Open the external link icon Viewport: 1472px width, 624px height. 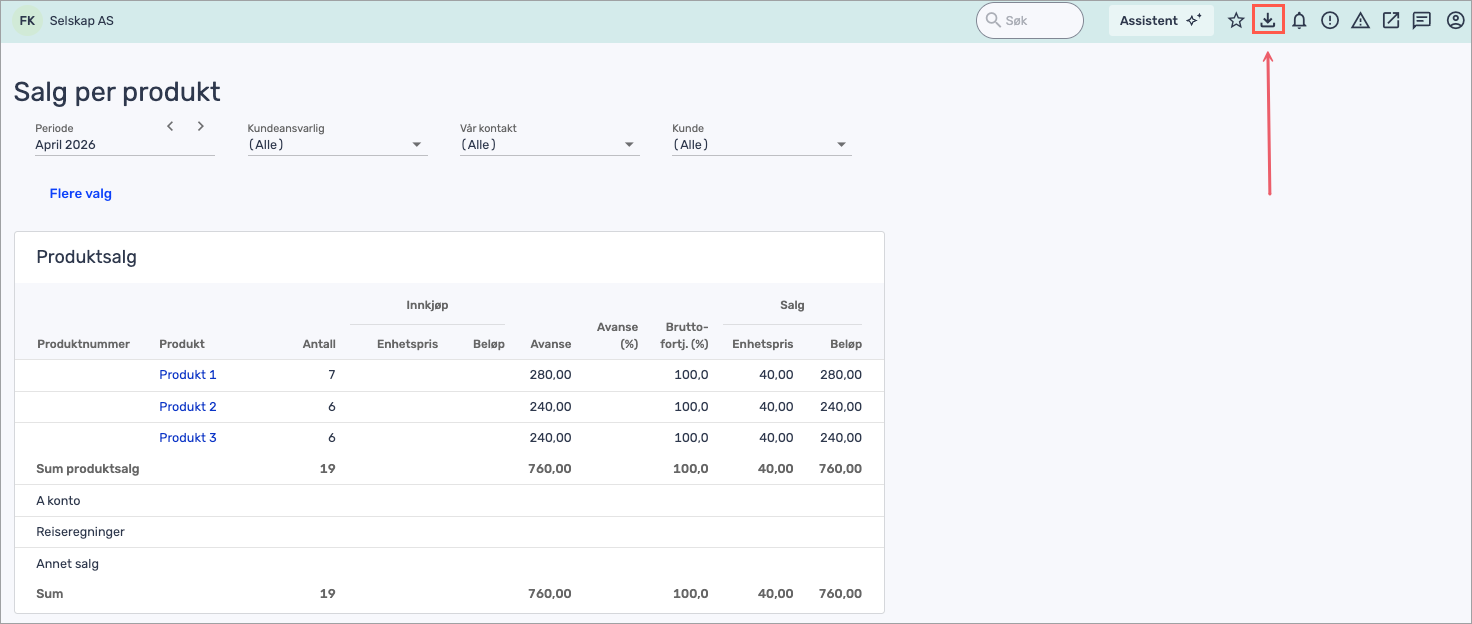(x=1391, y=20)
